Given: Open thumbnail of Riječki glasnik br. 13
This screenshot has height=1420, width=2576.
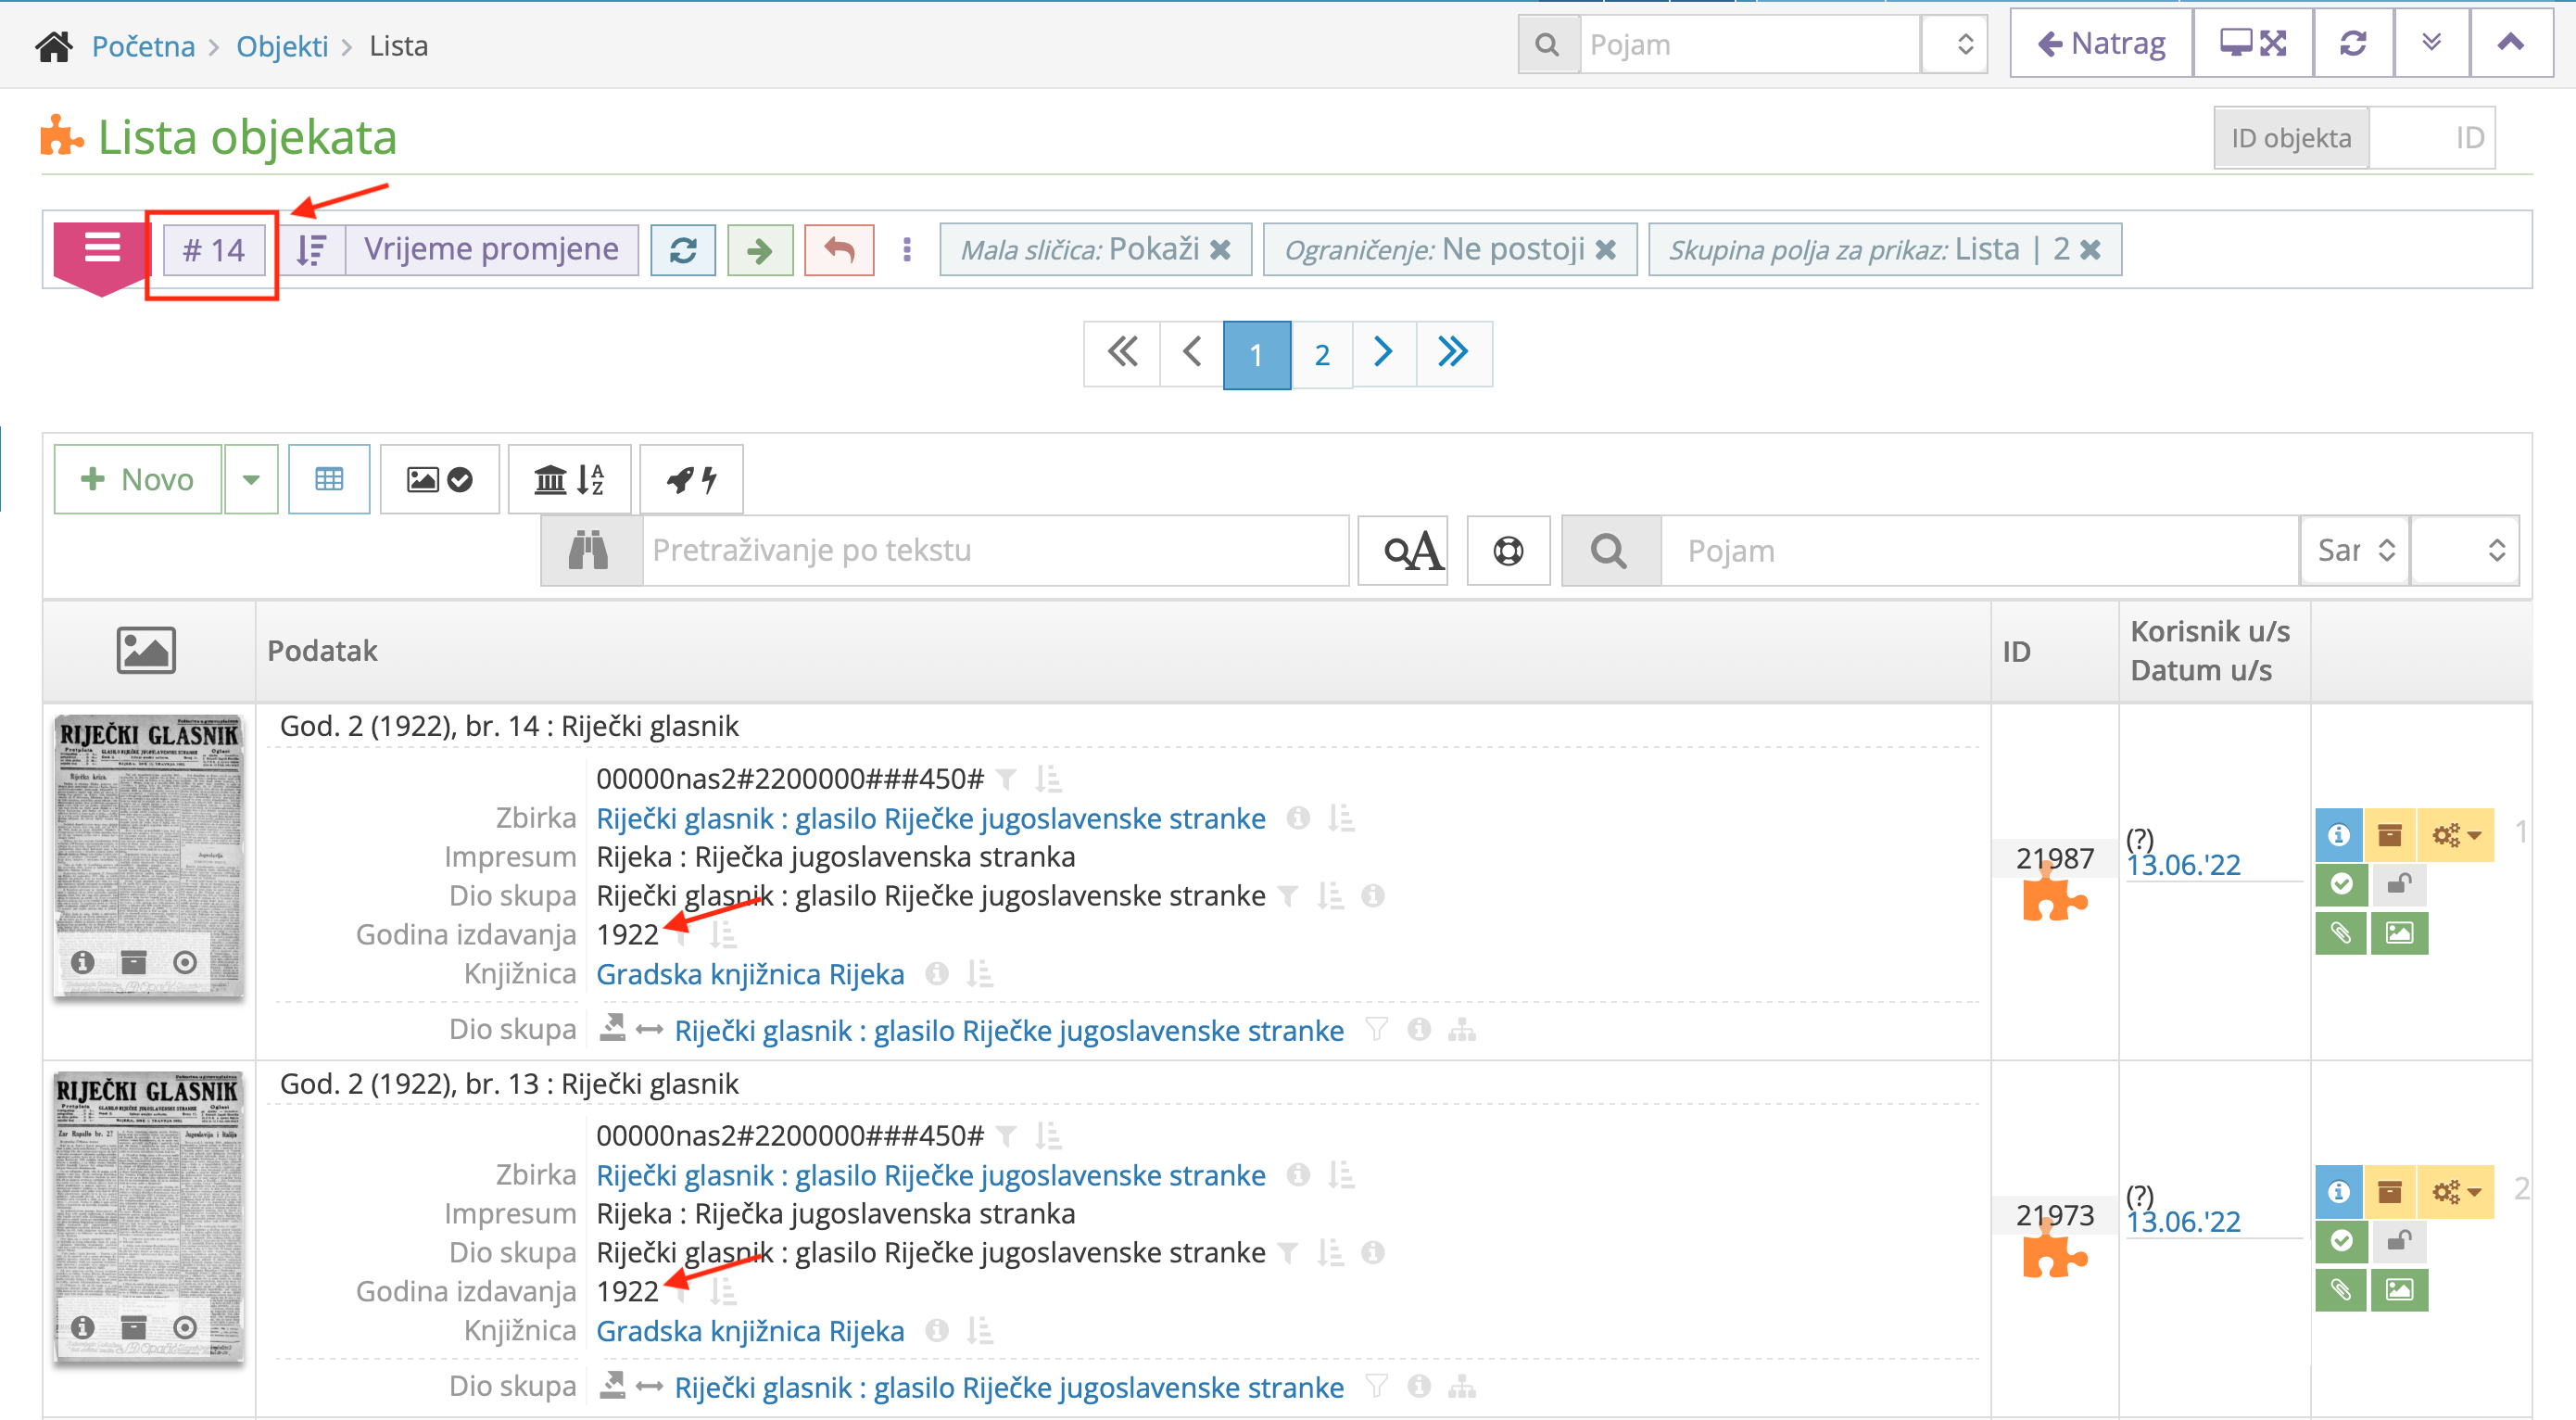Looking at the screenshot, I should [x=148, y=1215].
